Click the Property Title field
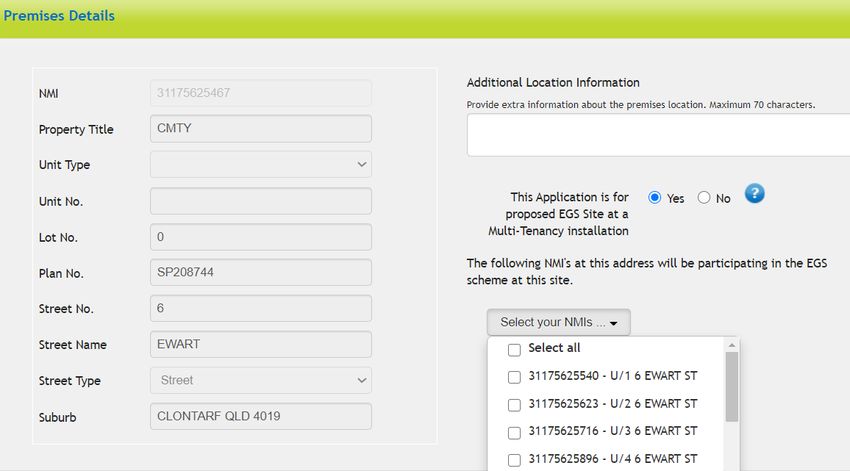This screenshot has height=471, width=850. point(261,128)
